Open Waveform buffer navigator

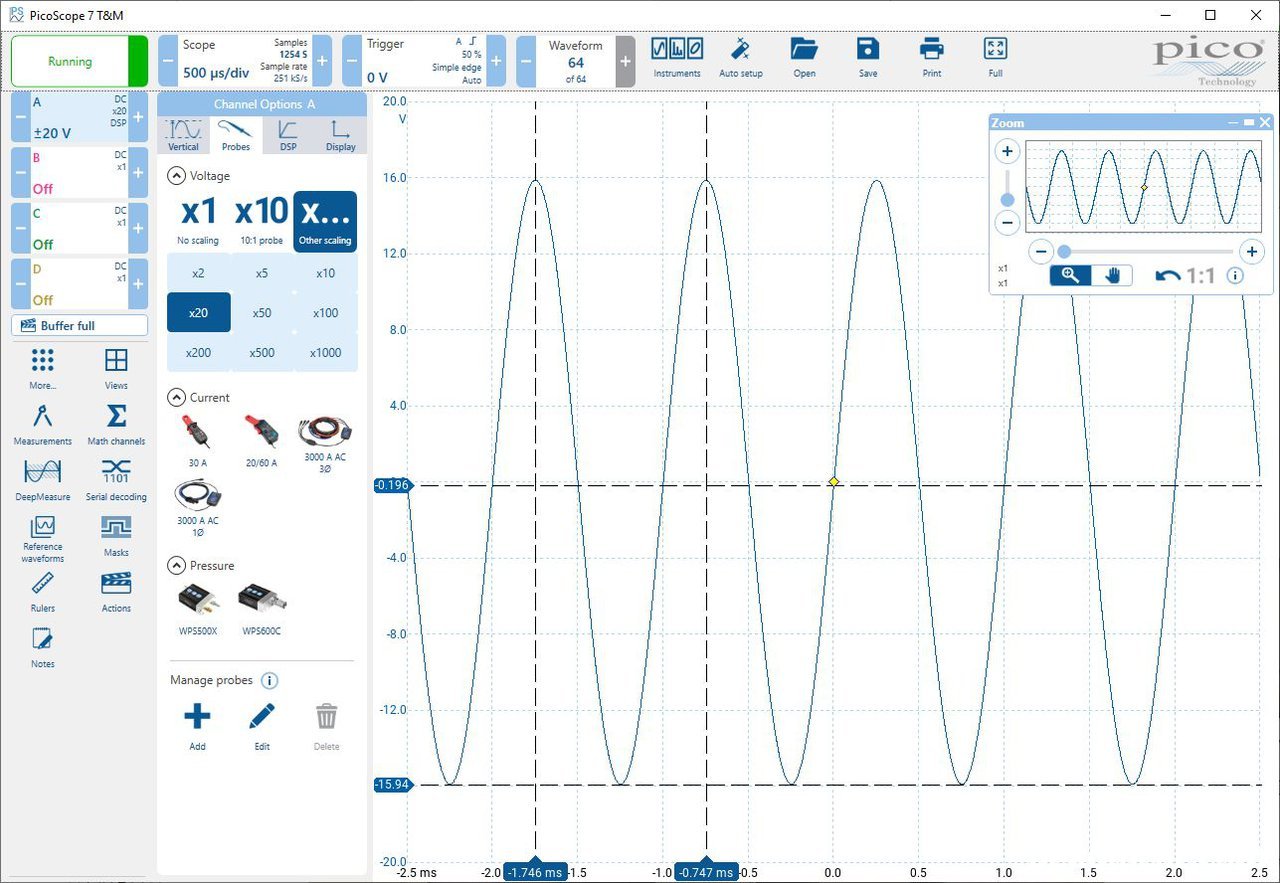[x=576, y=60]
